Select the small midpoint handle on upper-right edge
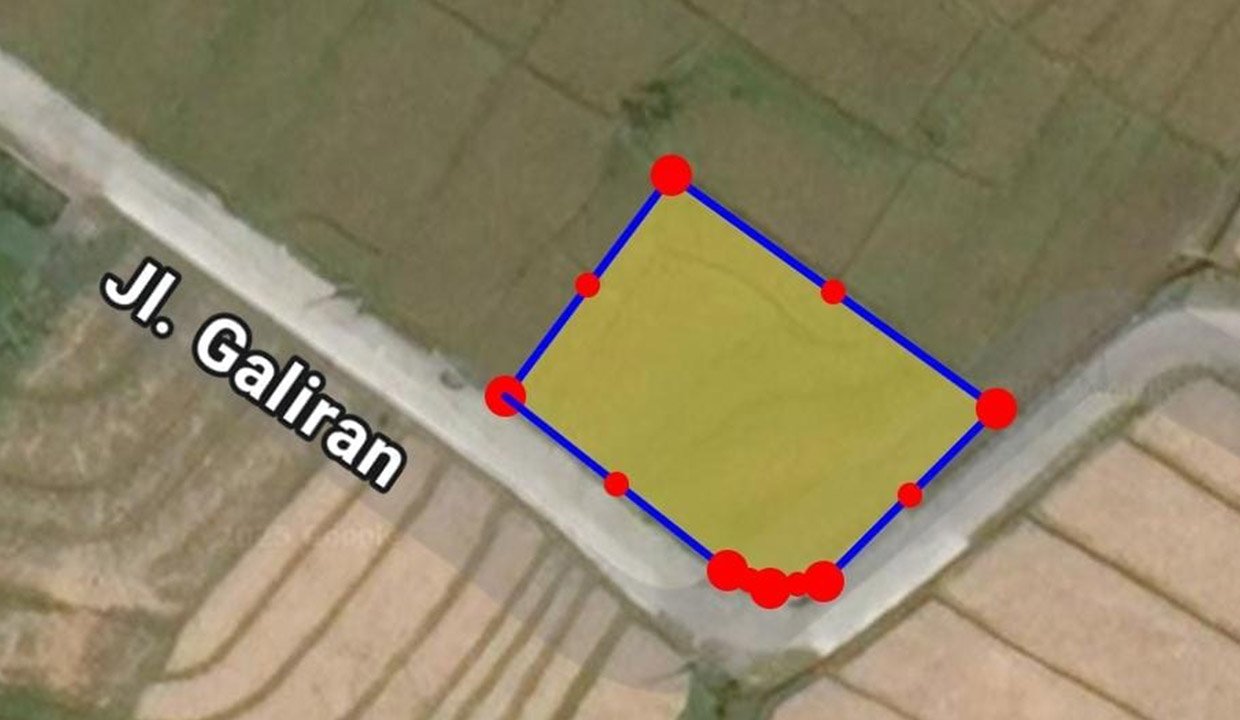Image resolution: width=1240 pixels, height=720 pixels. pyautogui.click(x=833, y=291)
